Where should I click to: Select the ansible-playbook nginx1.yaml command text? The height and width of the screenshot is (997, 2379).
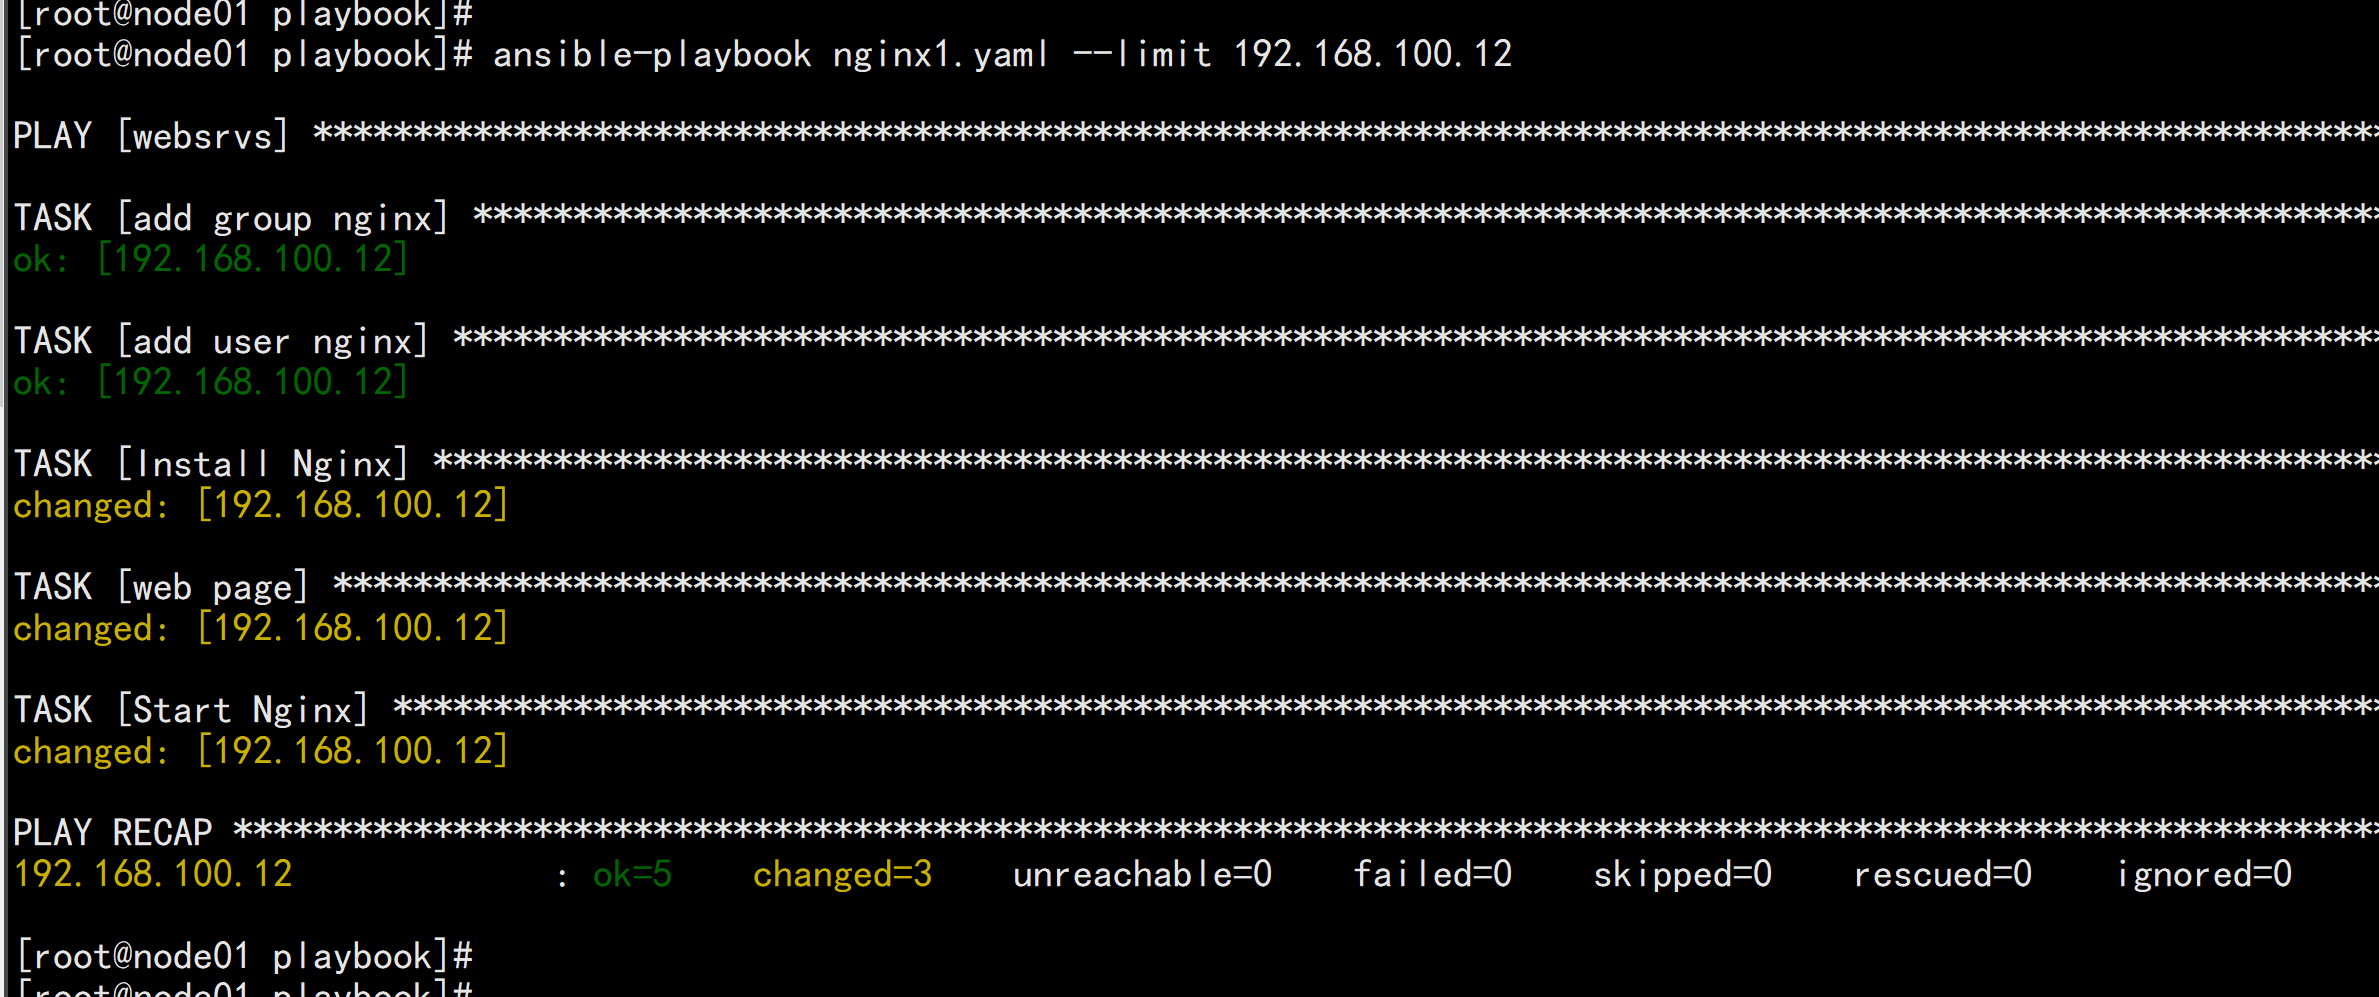tap(770, 55)
